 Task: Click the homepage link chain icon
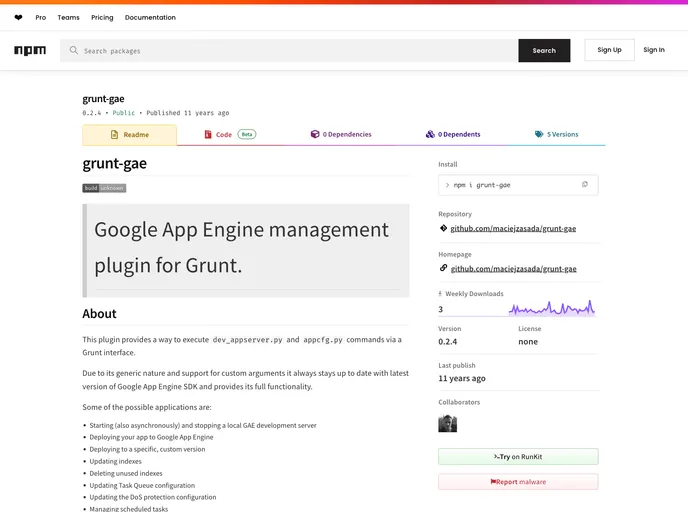click(443, 268)
